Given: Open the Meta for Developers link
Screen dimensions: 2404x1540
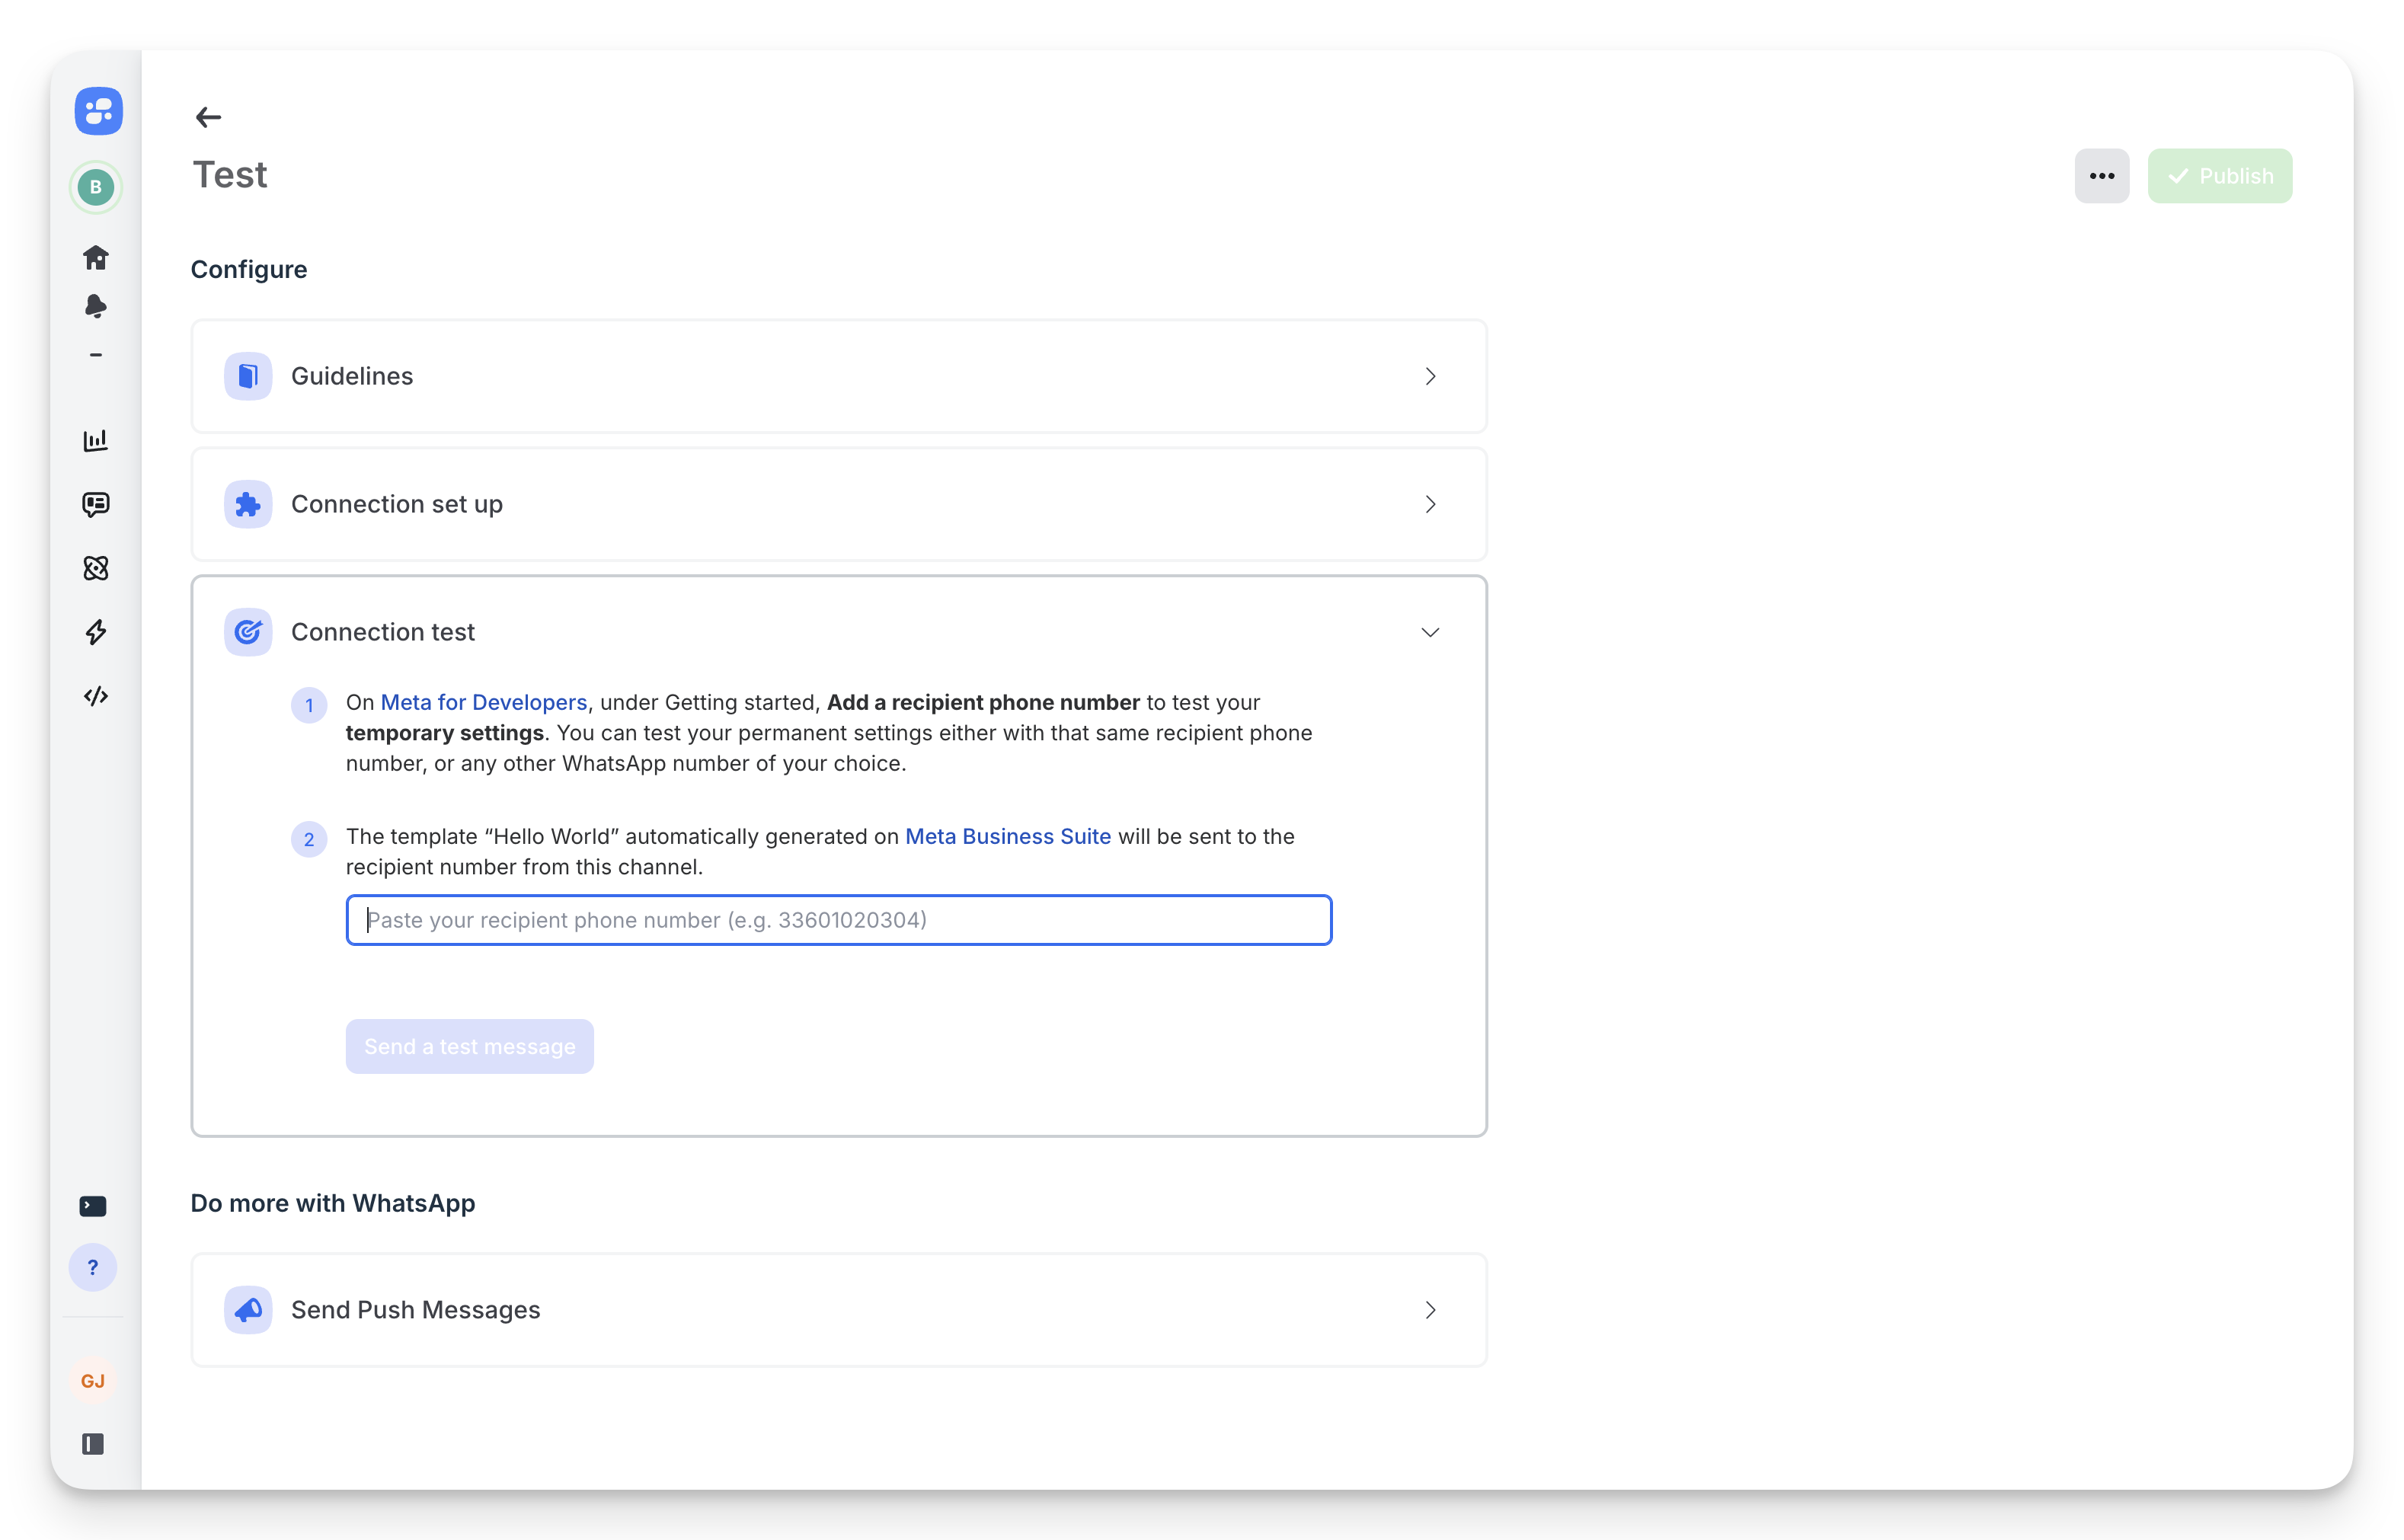Looking at the screenshot, I should (484, 702).
